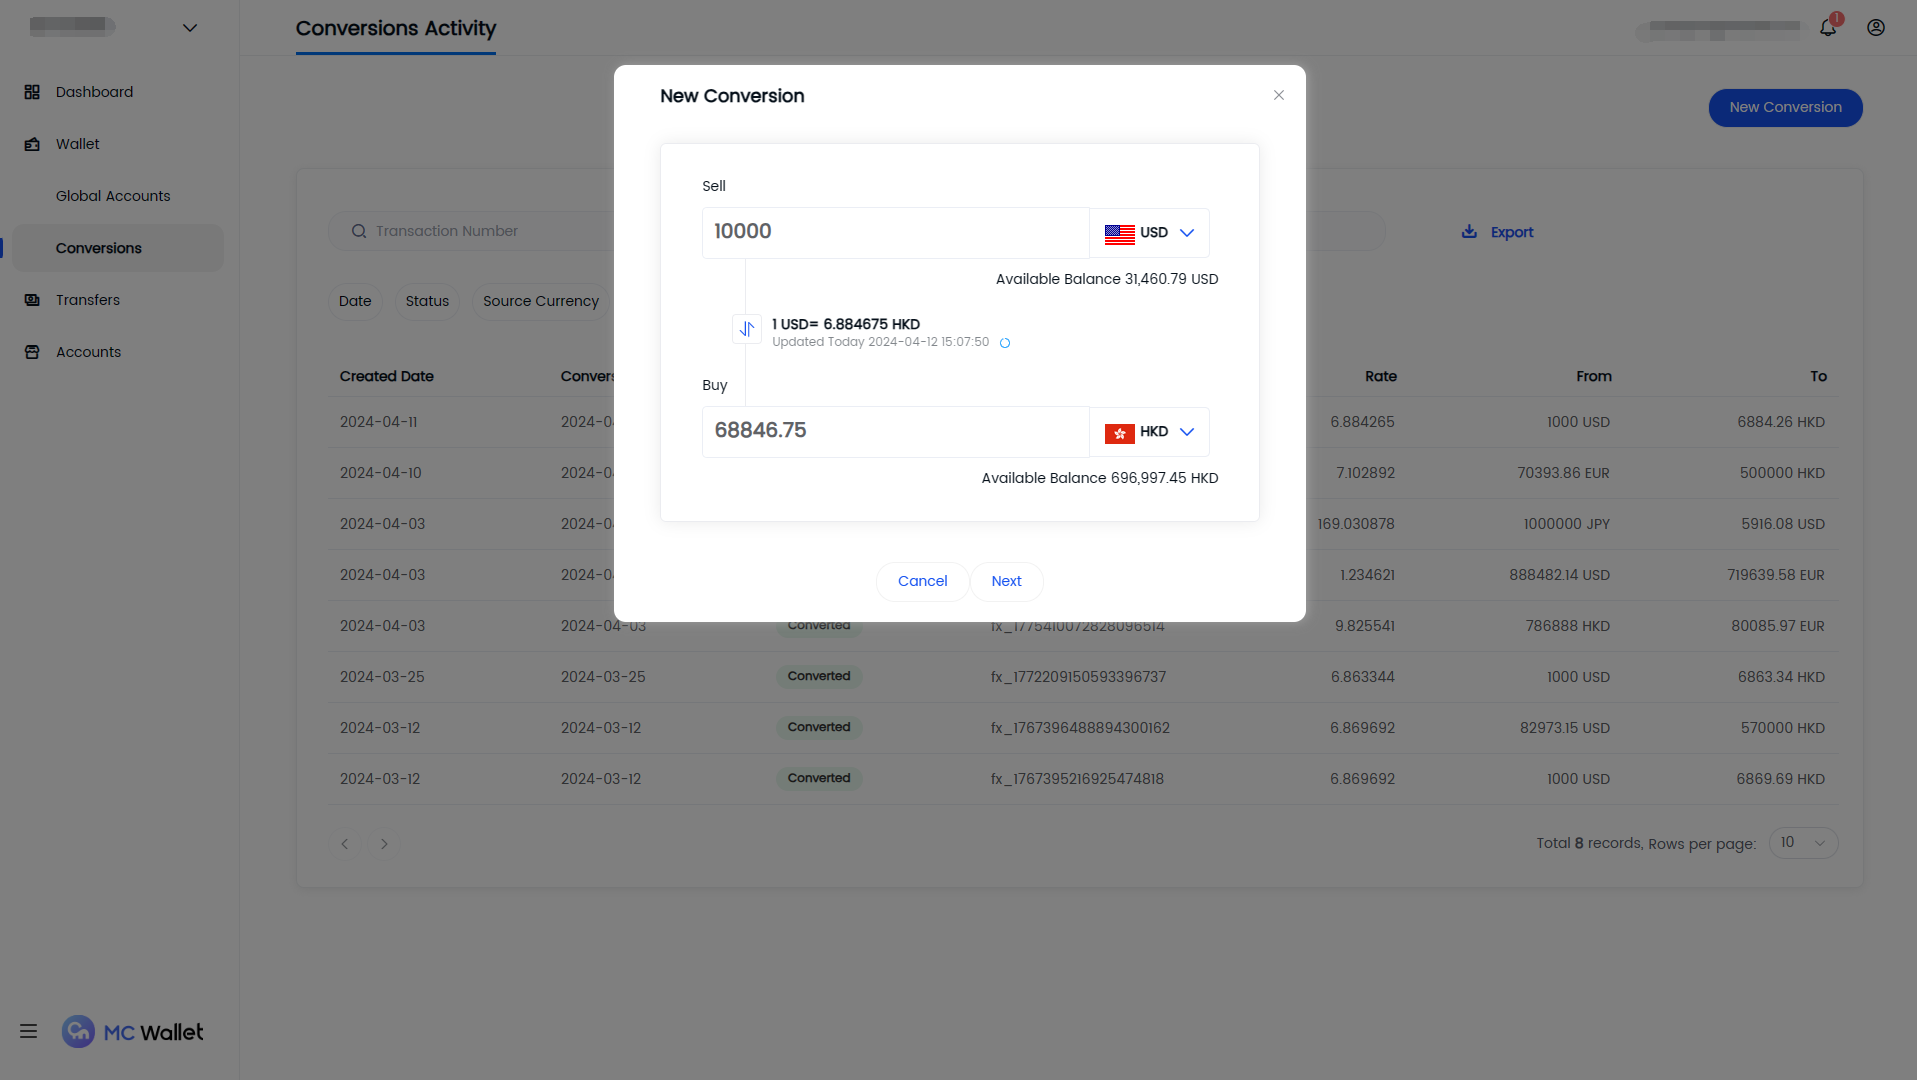Go to the next page of records
1917x1080 pixels.
(x=384, y=844)
